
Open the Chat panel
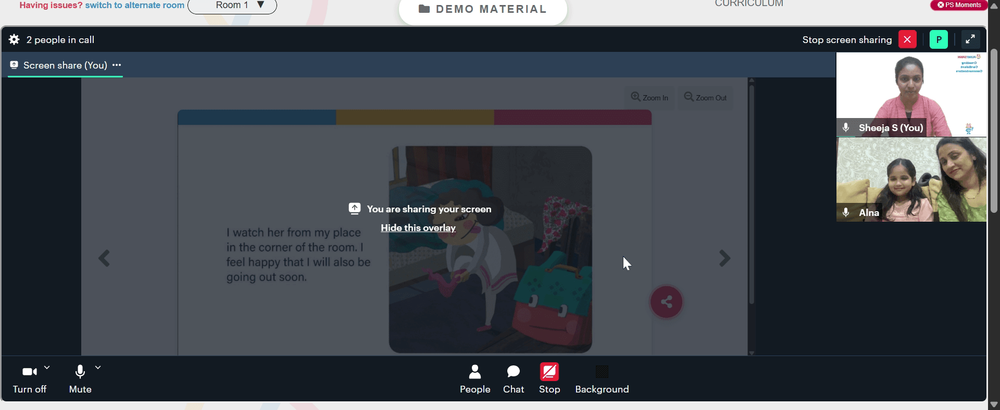[513, 379]
